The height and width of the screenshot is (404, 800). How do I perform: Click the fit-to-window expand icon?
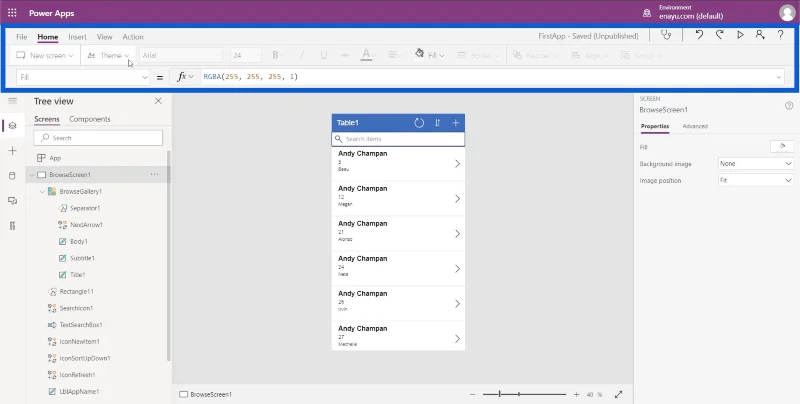618,394
